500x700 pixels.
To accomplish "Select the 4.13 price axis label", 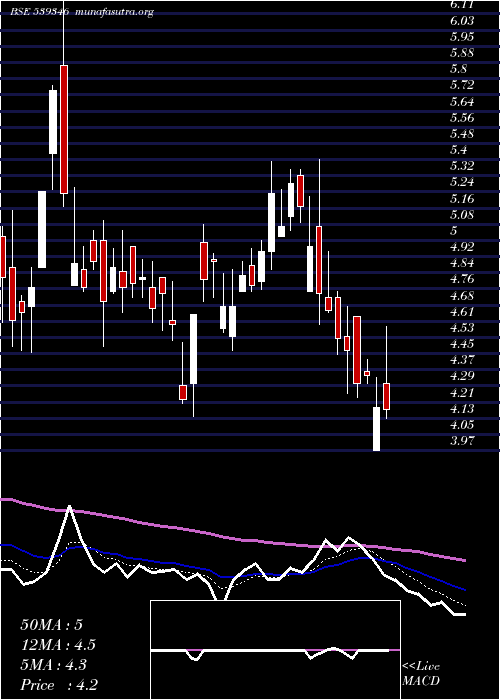I will (462, 409).
